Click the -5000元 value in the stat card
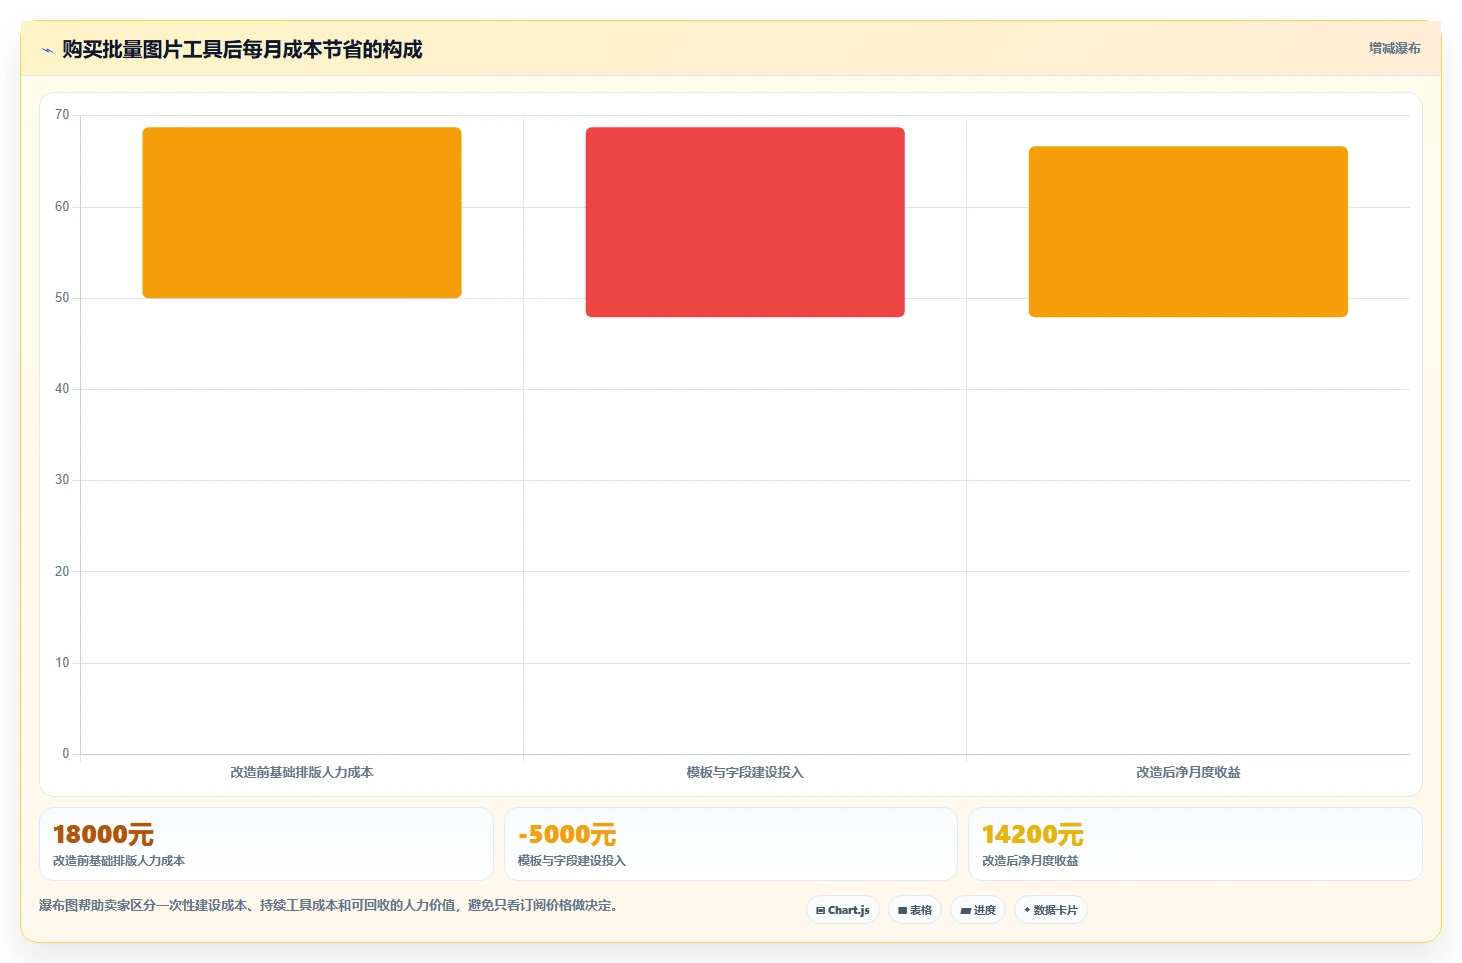1462x963 pixels. coord(567,834)
